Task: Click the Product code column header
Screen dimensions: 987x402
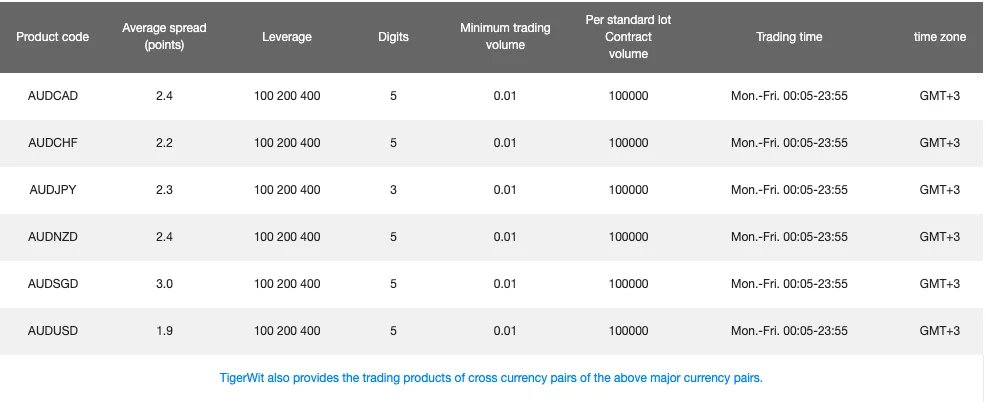Action: (52, 37)
